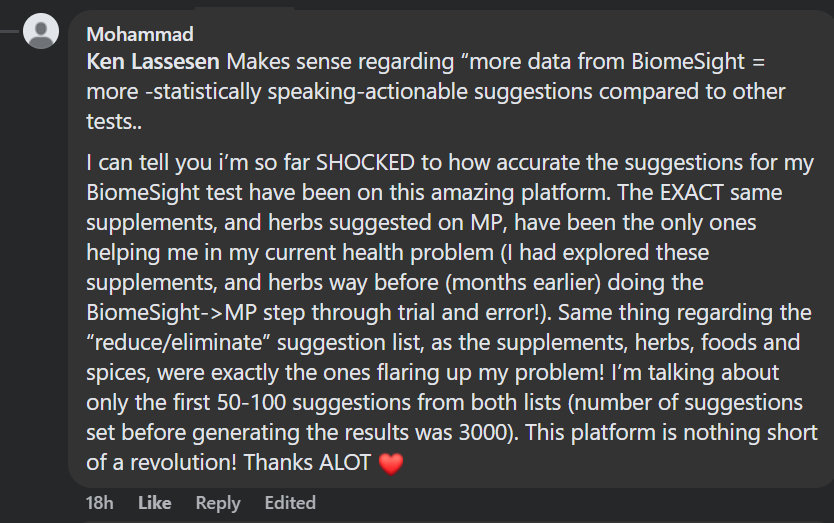
Task: Click the word "revolution!" in the last line
Action: (x=184, y=463)
